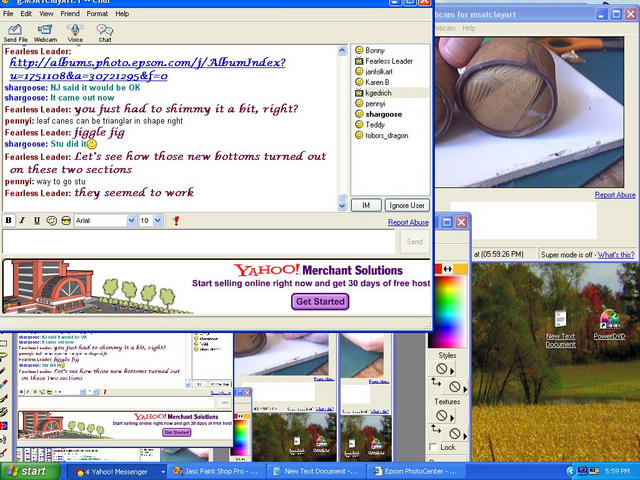Open the foreground style flyout arrow under Styles
The height and width of the screenshot is (480, 640).
pos(452,371)
